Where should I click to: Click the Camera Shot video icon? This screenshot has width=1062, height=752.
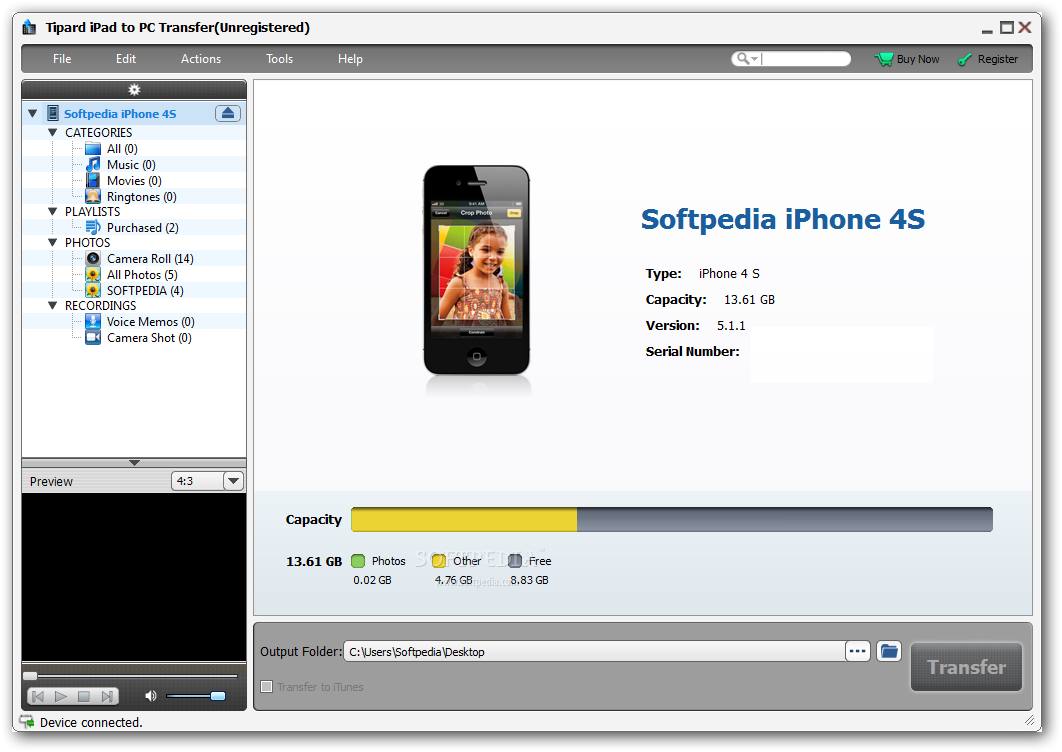tap(93, 337)
